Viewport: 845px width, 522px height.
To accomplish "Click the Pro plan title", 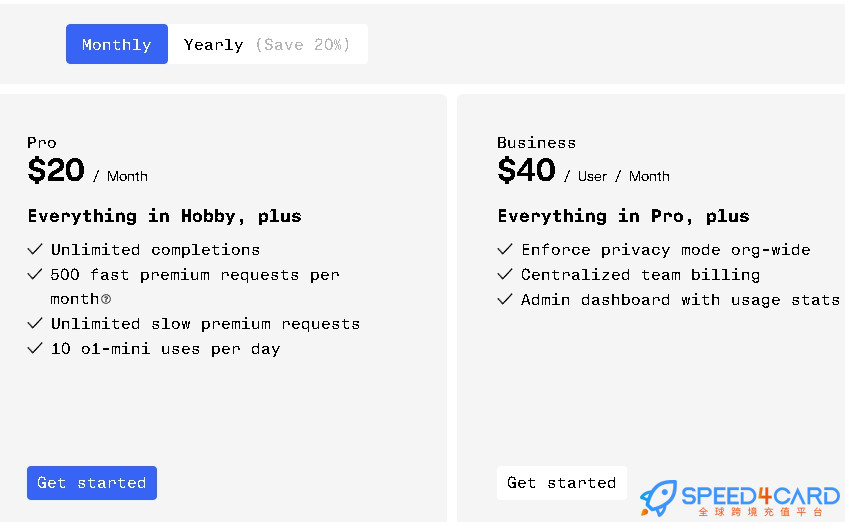I will (x=41, y=143).
